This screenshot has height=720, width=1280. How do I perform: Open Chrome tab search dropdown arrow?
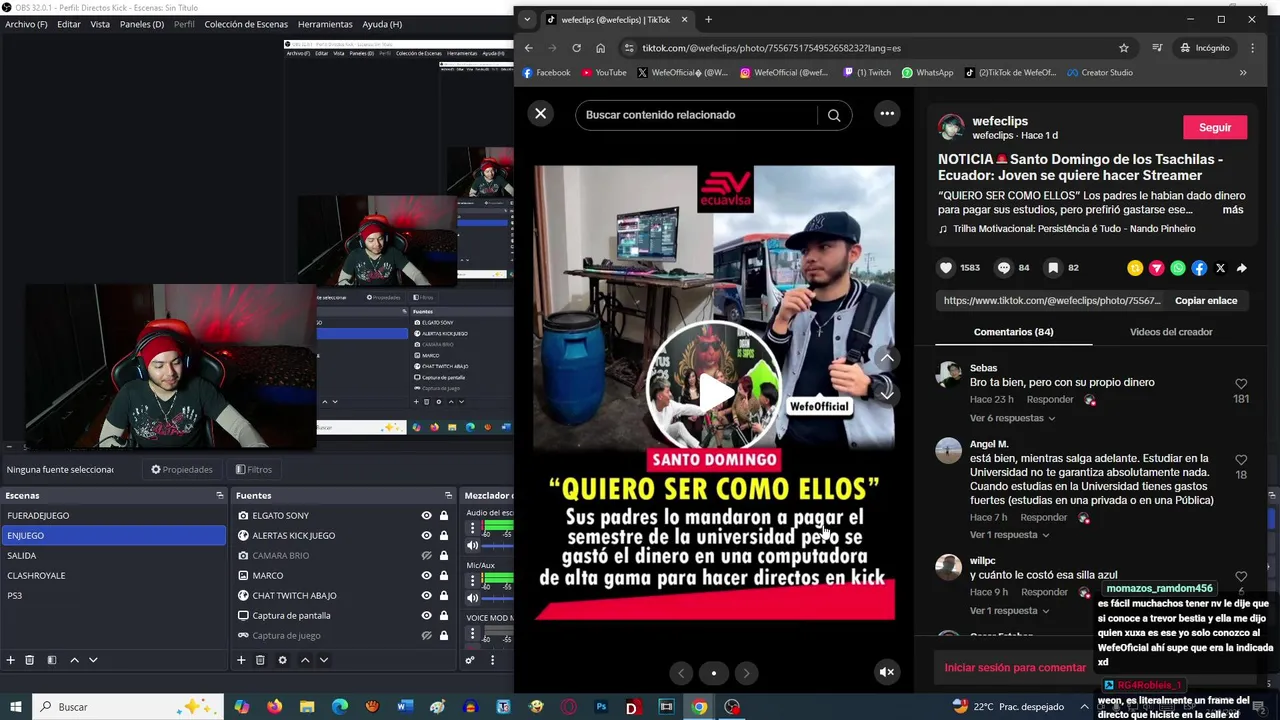coord(527,20)
